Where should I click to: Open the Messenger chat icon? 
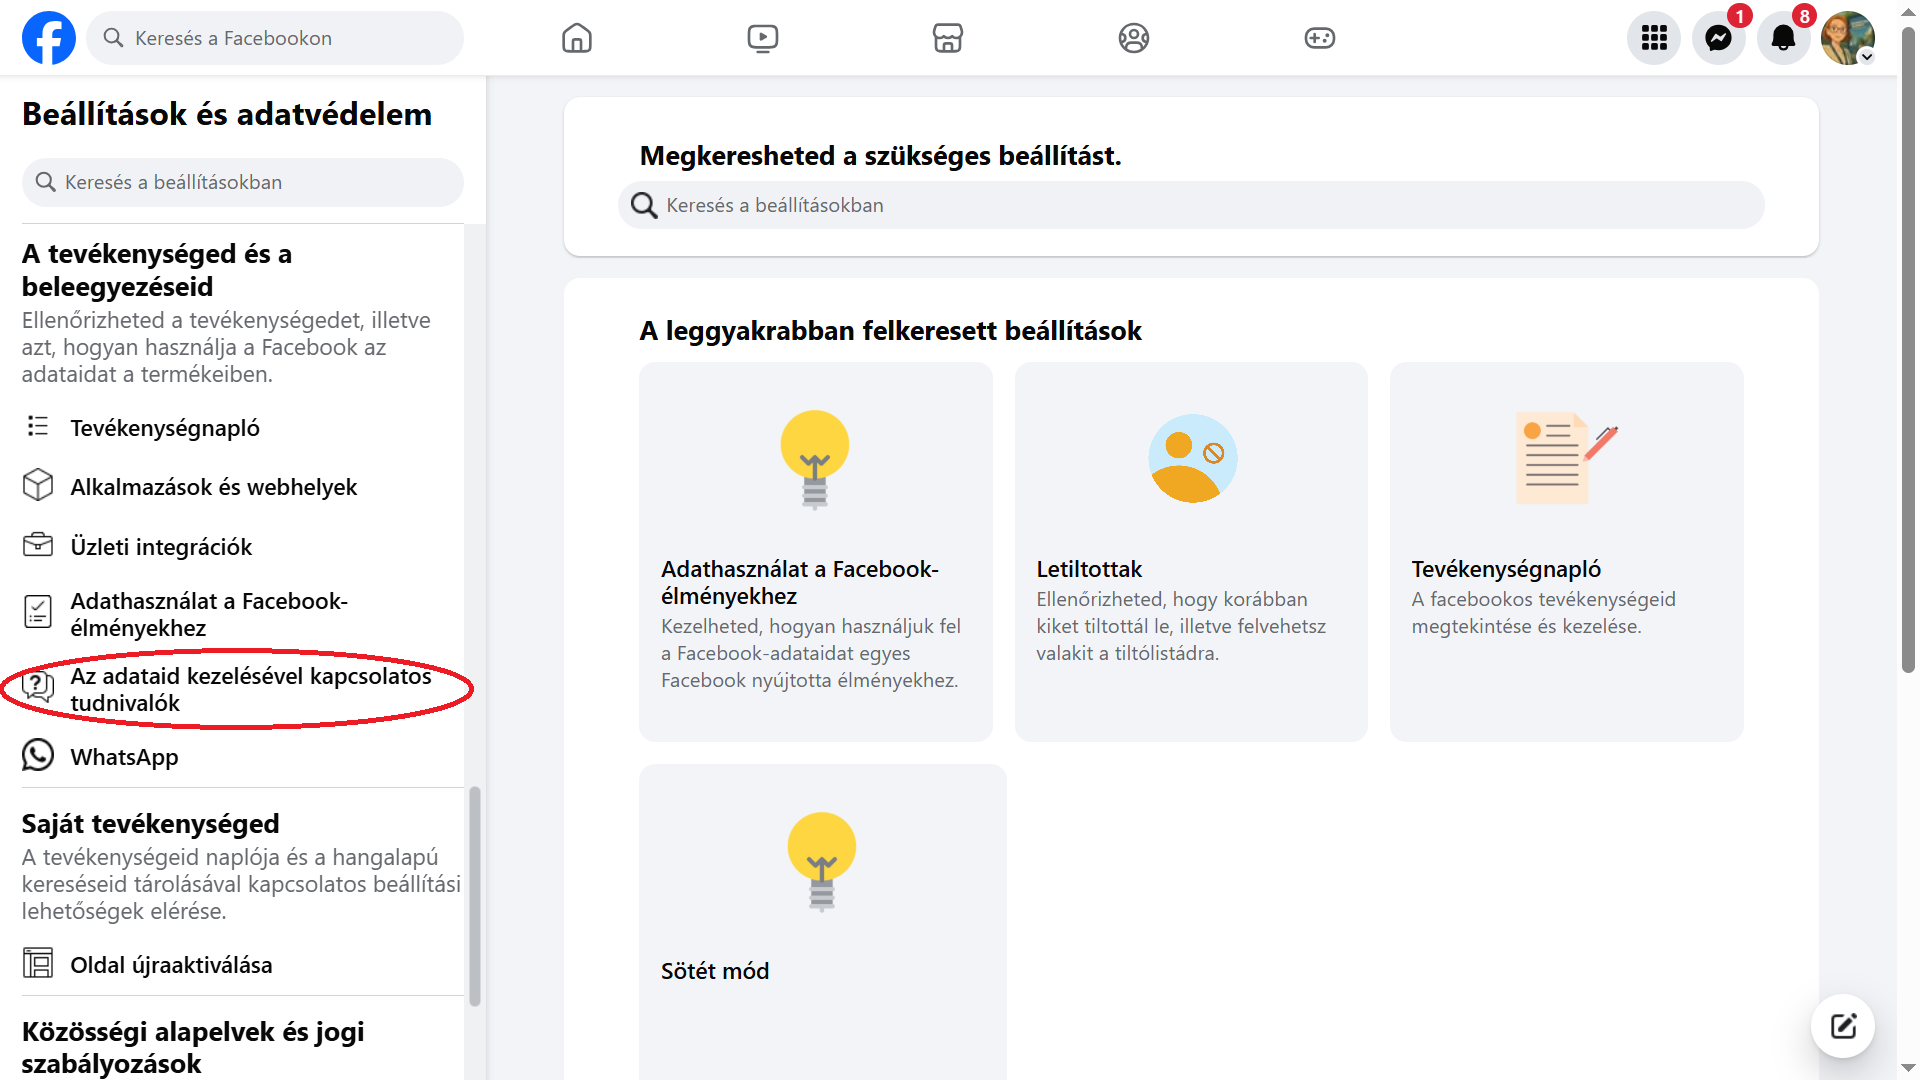point(1719,38)
